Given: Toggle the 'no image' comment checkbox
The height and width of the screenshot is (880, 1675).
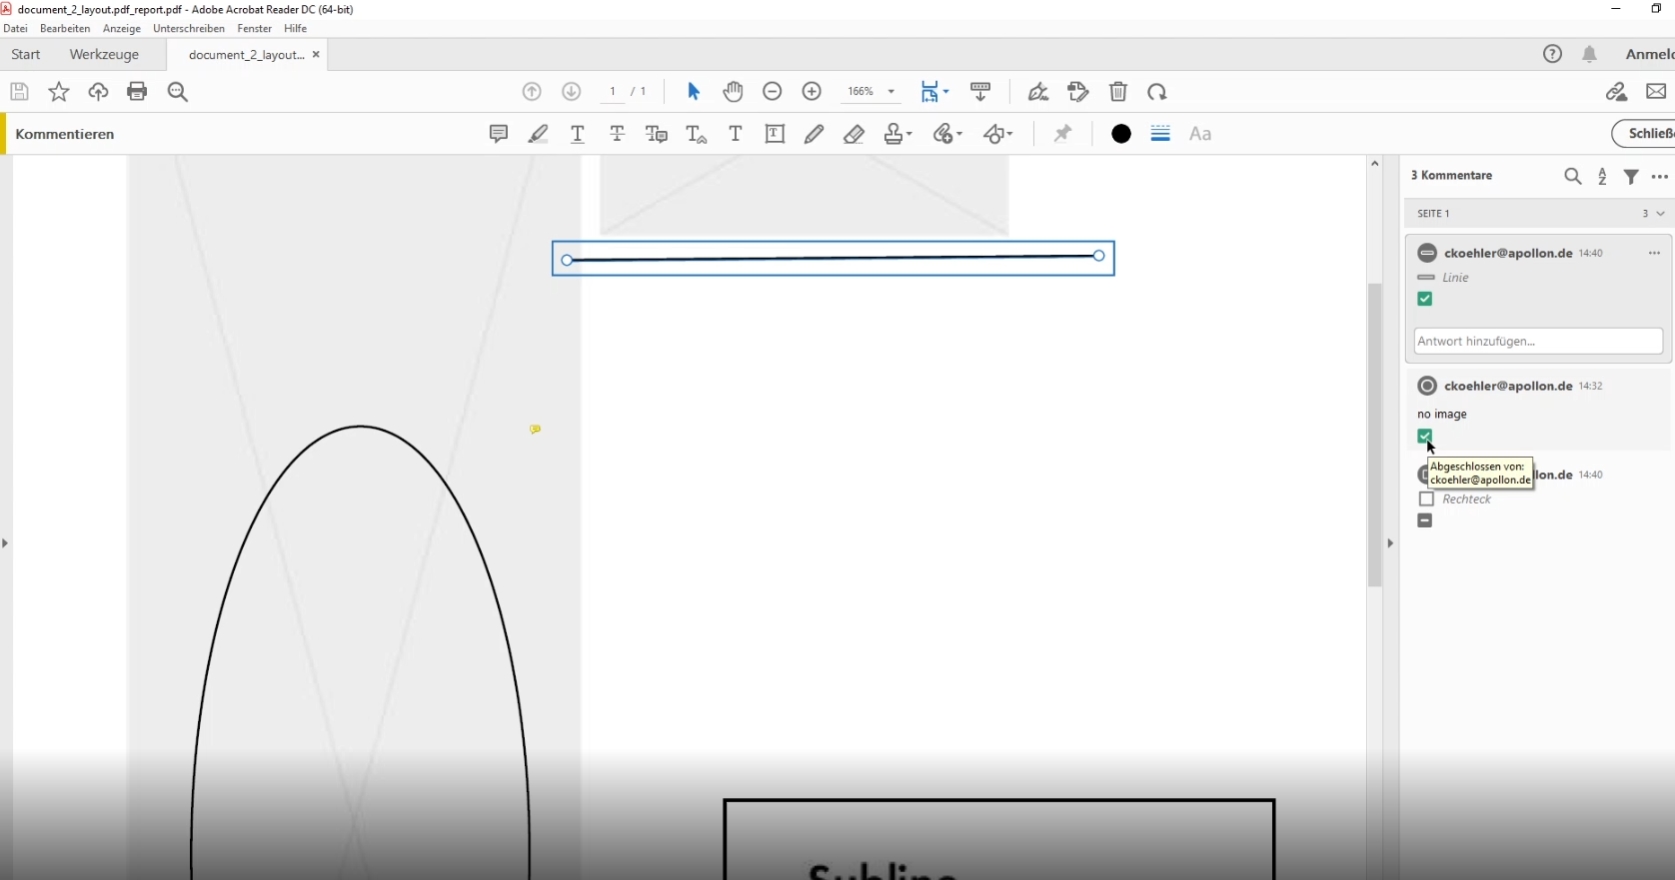Looking at the screenshot, I should pos(1425,436).
